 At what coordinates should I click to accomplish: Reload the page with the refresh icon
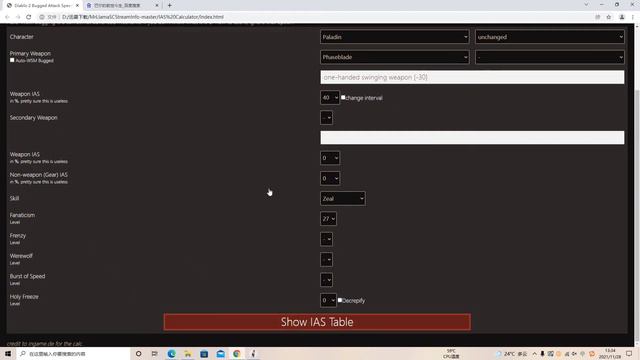[29, 17]
